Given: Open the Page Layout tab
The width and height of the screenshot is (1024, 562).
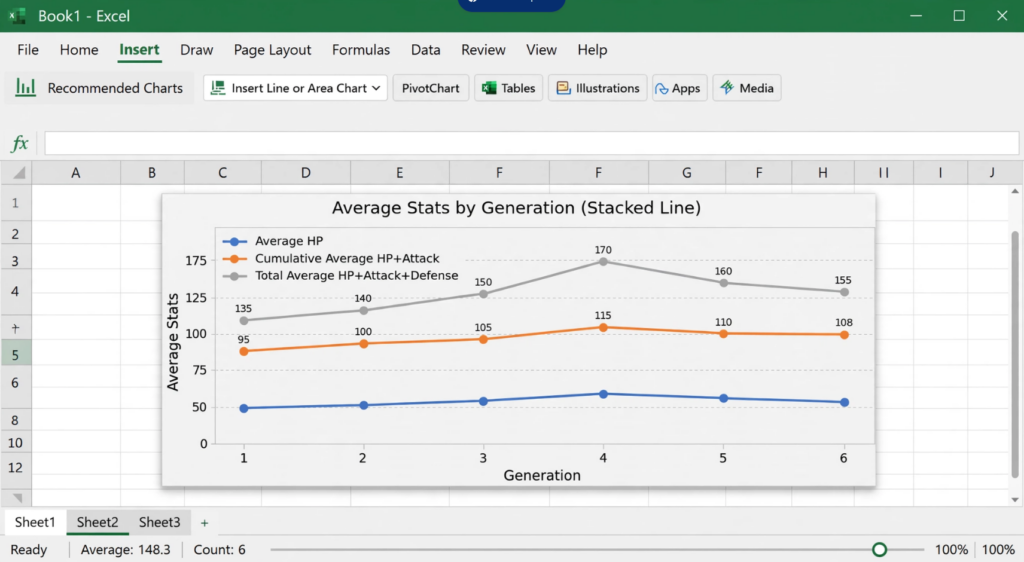Looking at the screenshot, I should 272,50.
